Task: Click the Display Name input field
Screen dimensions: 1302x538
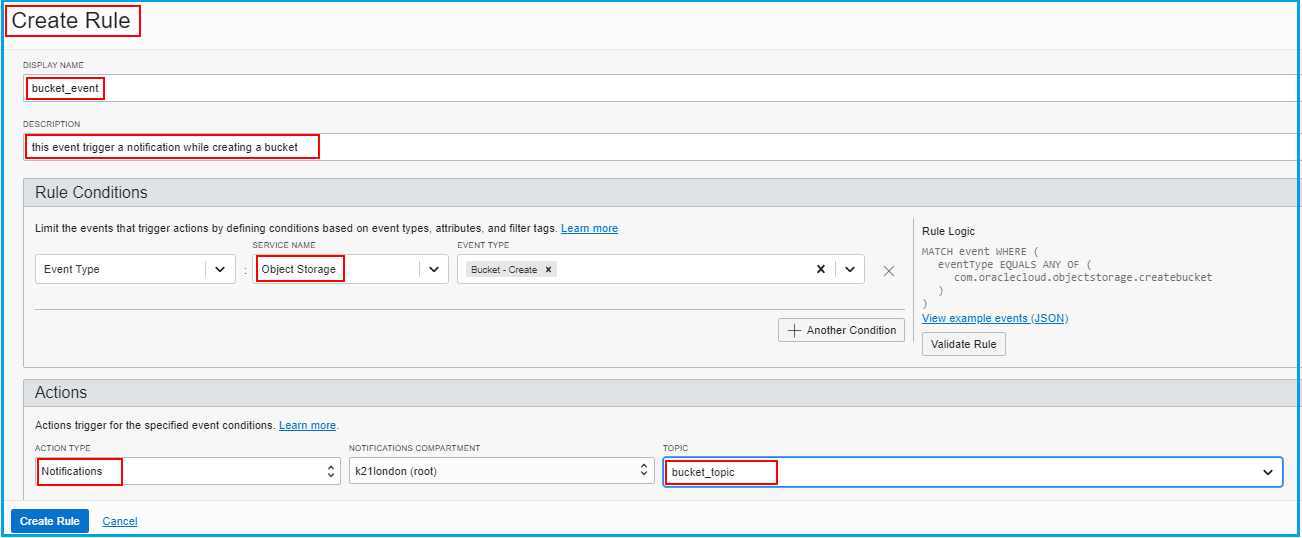Action: (x=660, y=88)
